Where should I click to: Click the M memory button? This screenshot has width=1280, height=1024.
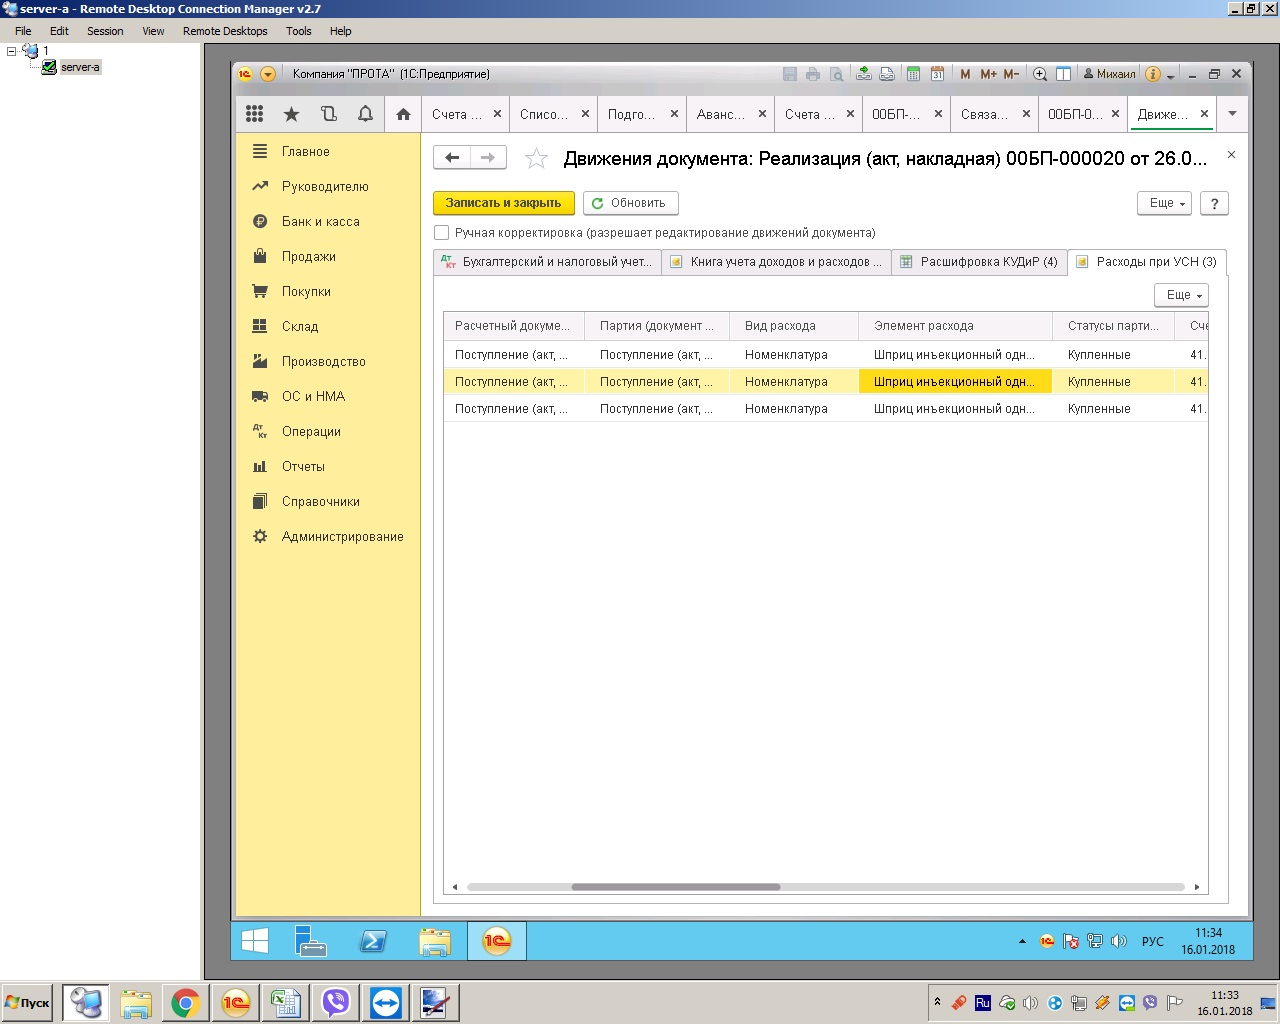pyautogui.click(x=965, y=74)
